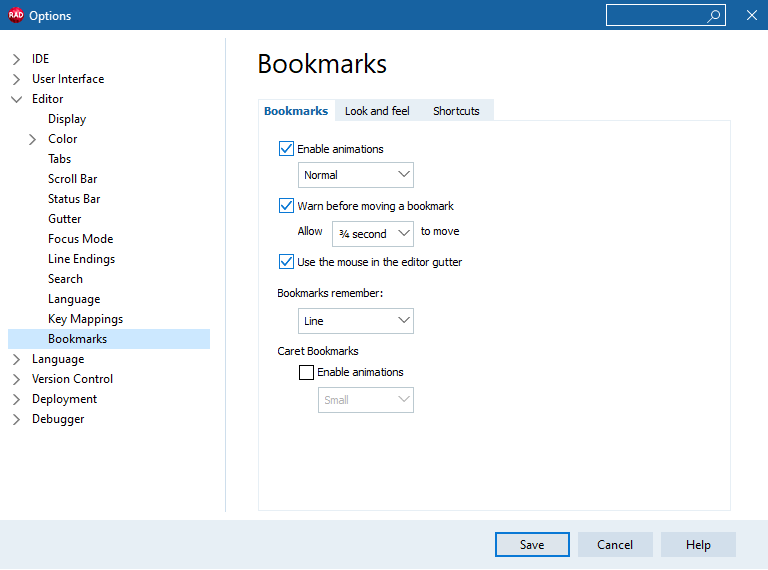Focus the options search field
768x570 pixels.
click(x=665, y=15)
